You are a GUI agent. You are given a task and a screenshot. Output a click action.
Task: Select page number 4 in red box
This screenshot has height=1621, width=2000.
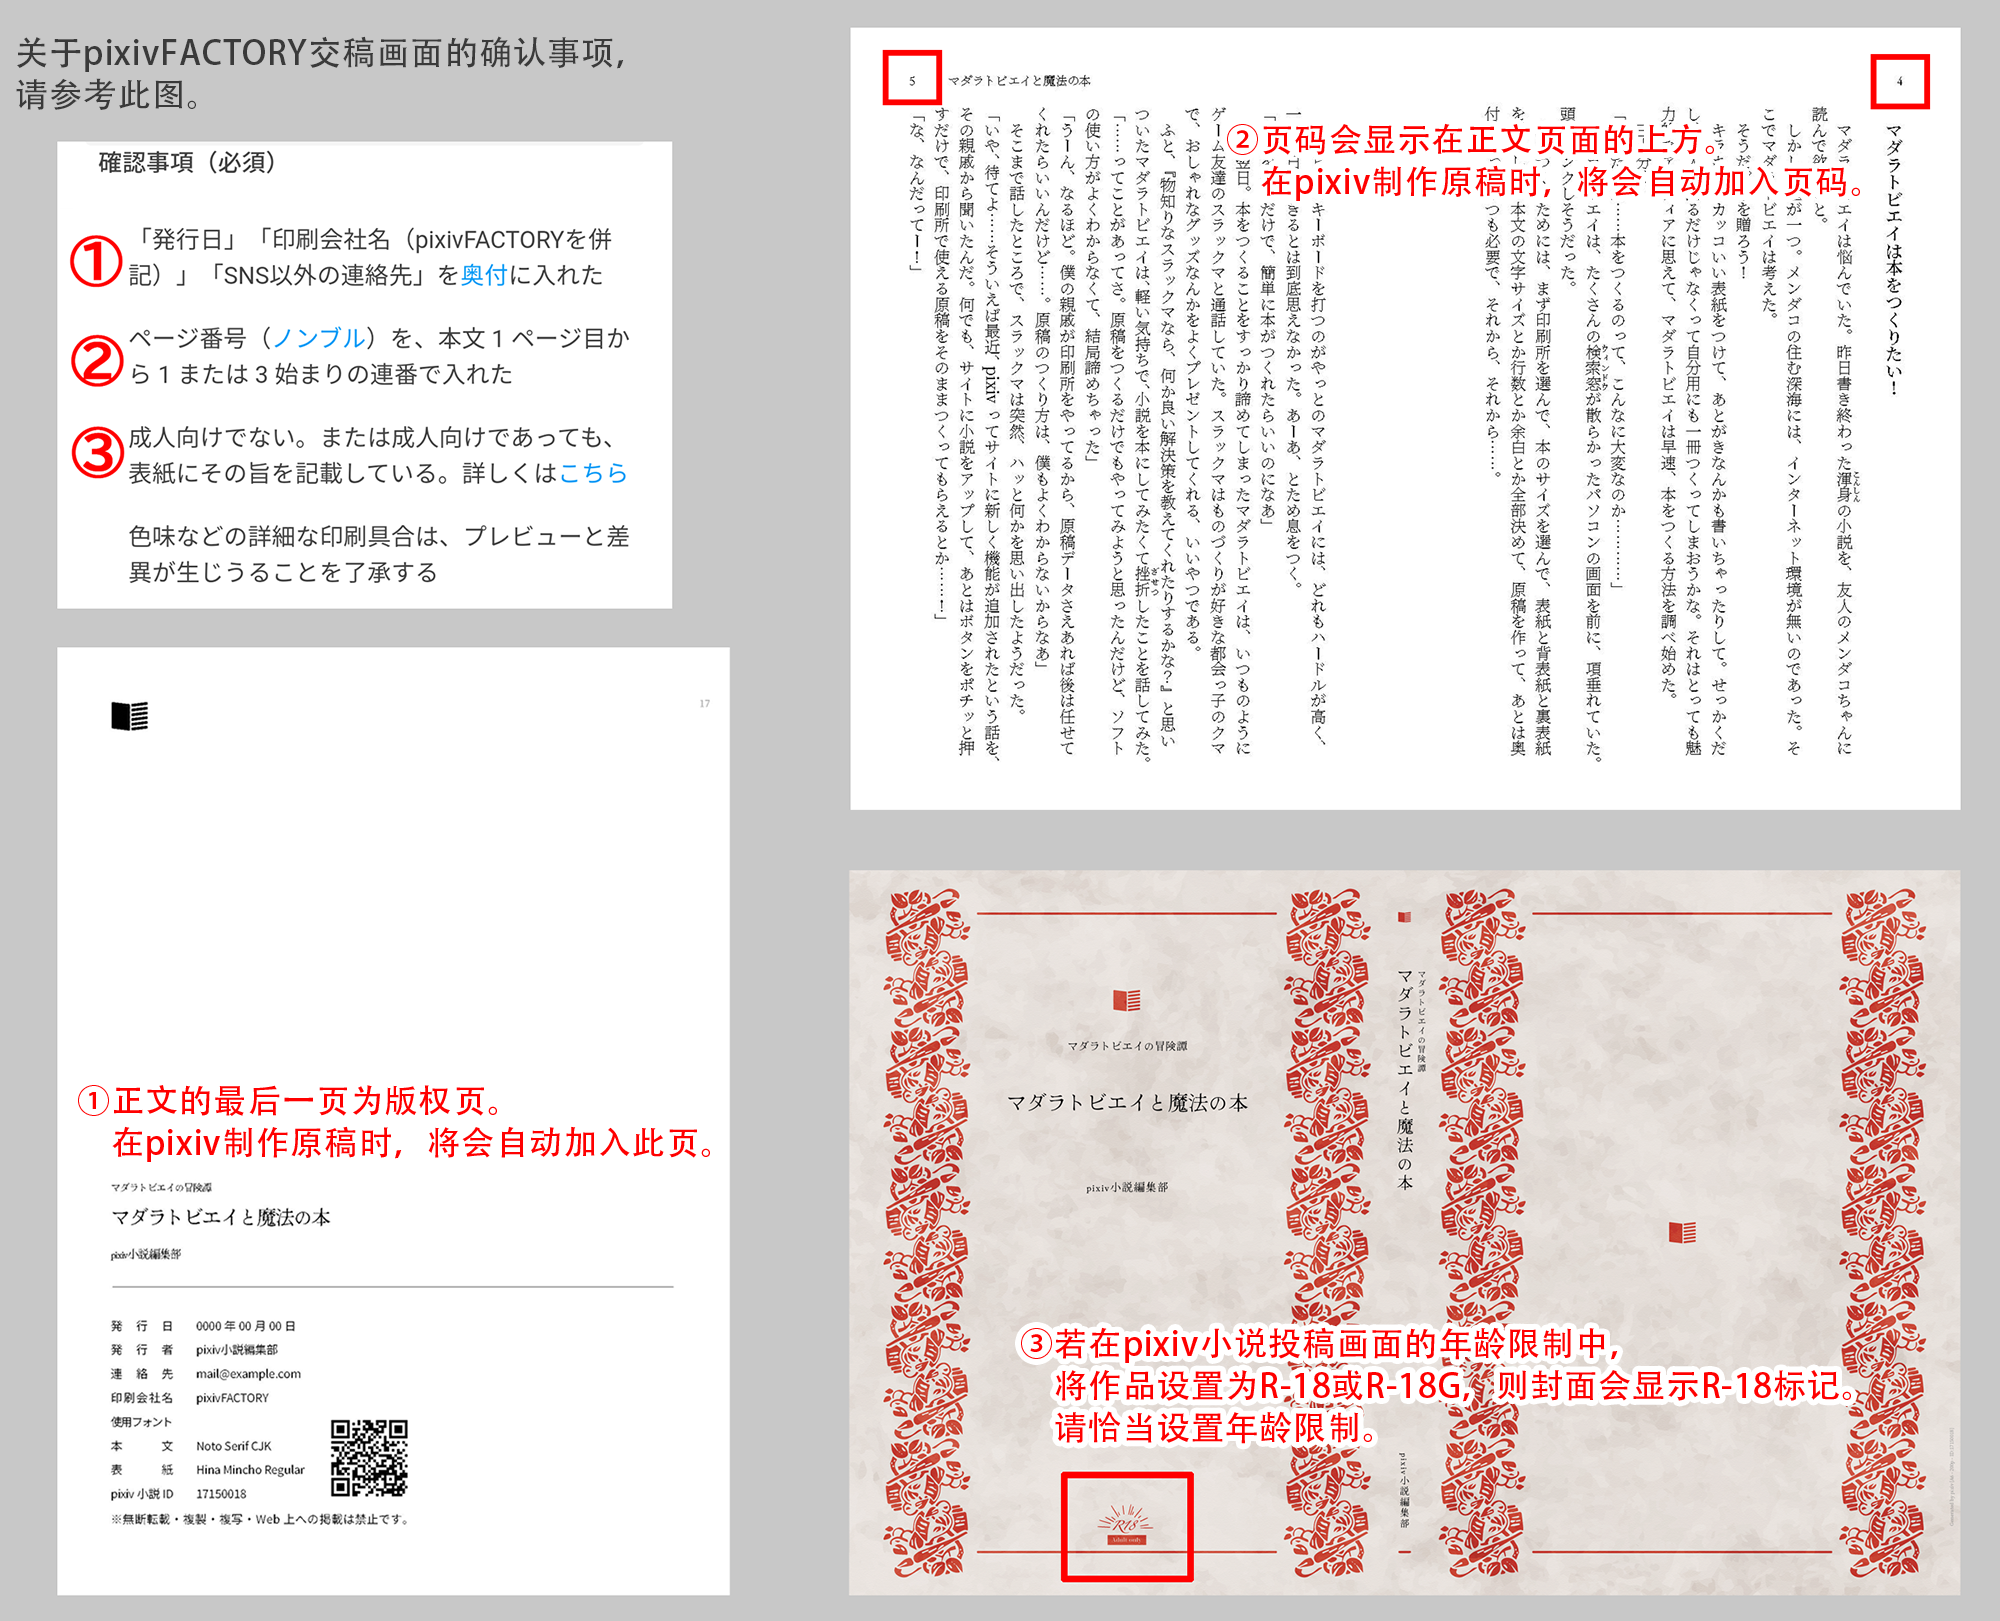[x=1900, y=82]
